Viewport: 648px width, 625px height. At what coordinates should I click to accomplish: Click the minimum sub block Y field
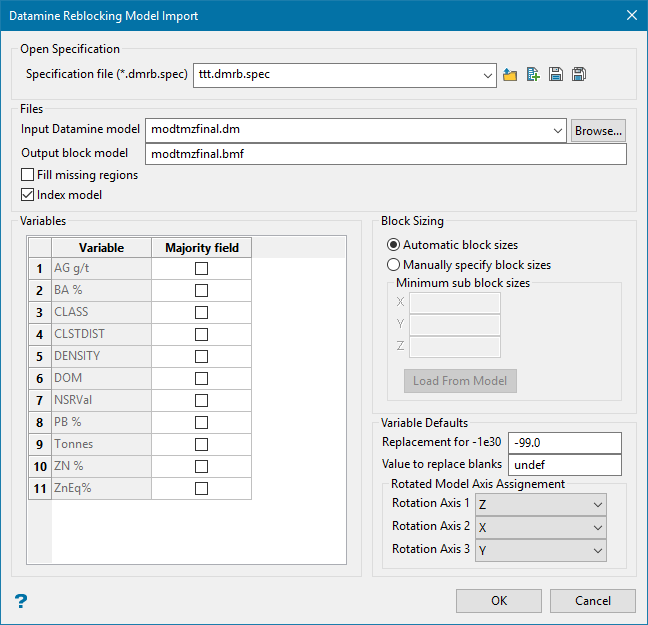pyautogui.click(x=455, y=325)
